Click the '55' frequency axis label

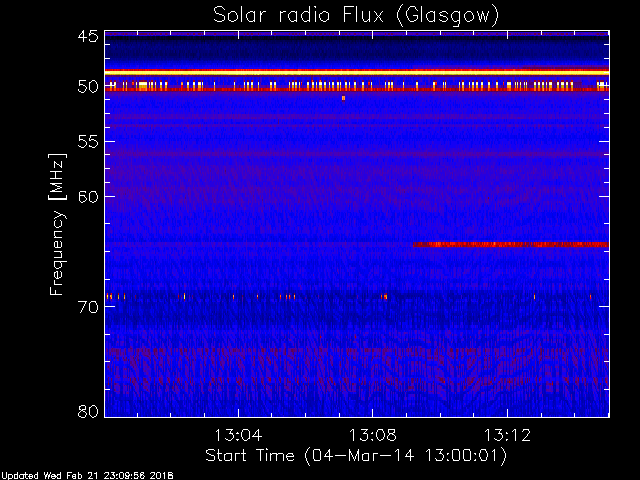pos(88,142)
